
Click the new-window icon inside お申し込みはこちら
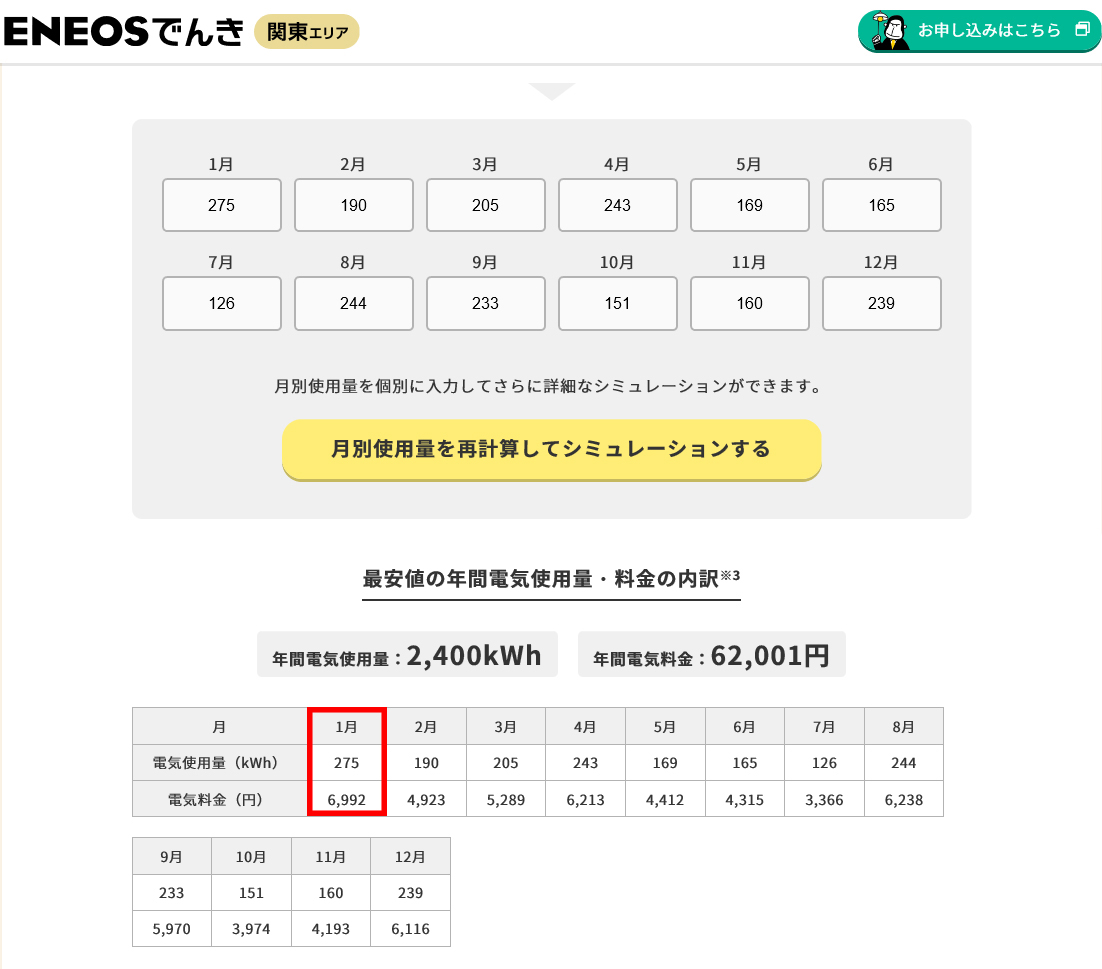[x=1081, y=31]
